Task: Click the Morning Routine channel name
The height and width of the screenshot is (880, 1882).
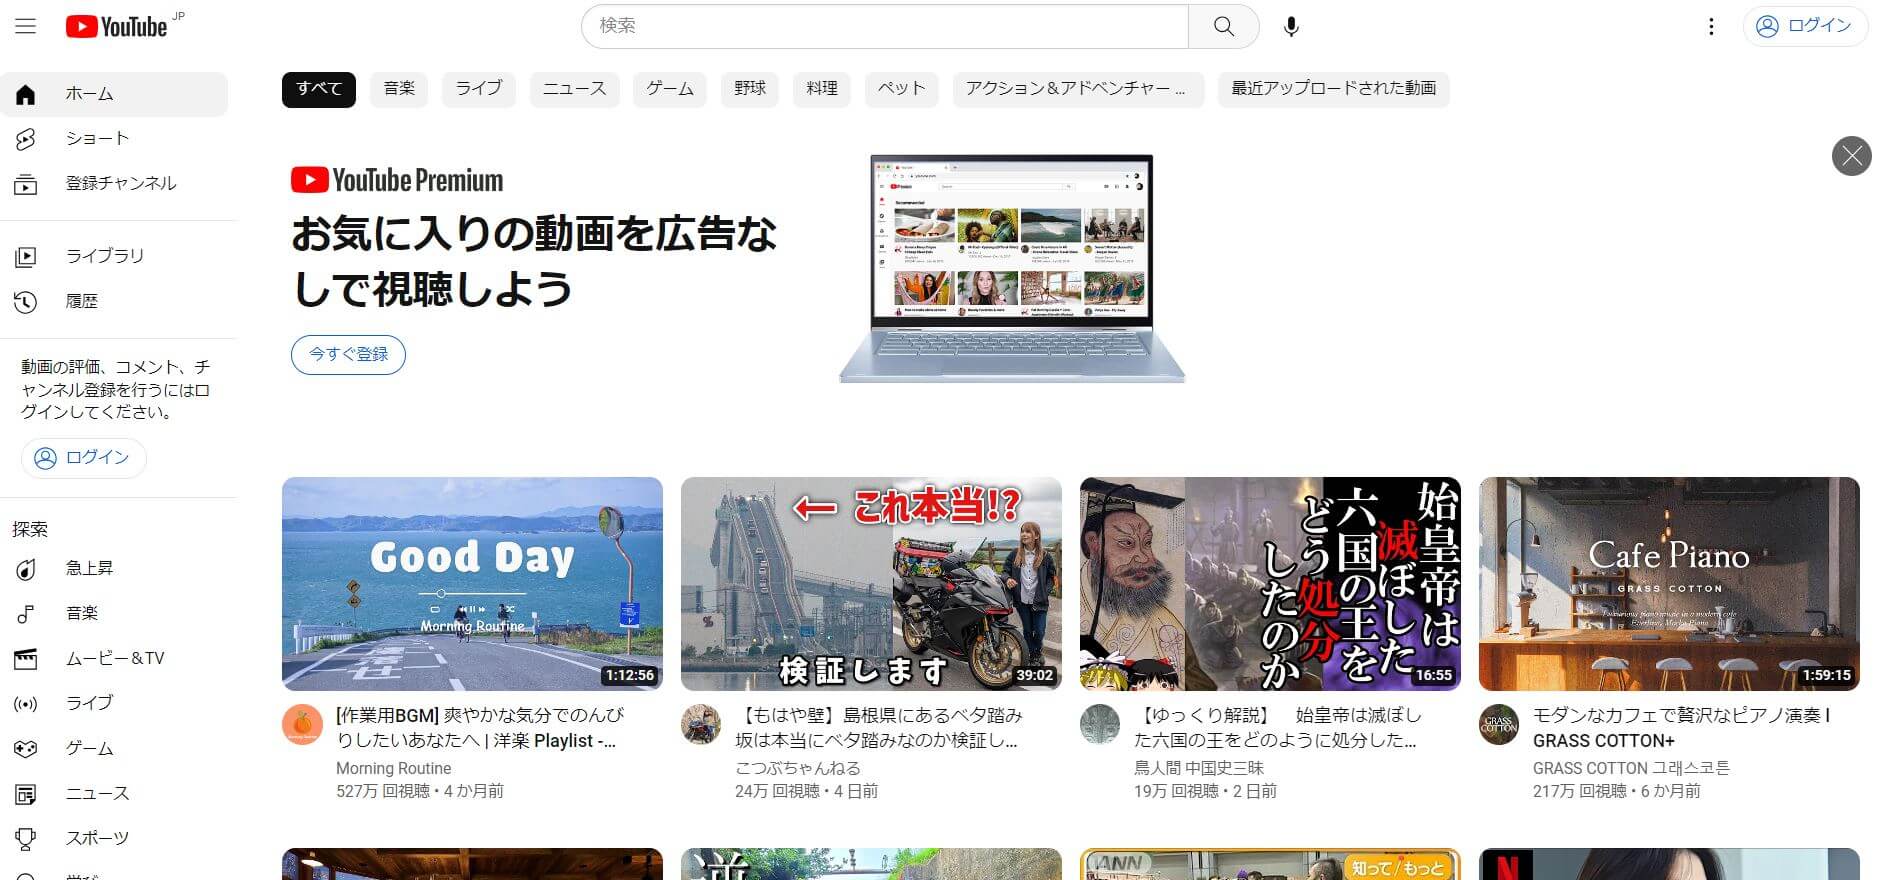Action: pos(394,769)
